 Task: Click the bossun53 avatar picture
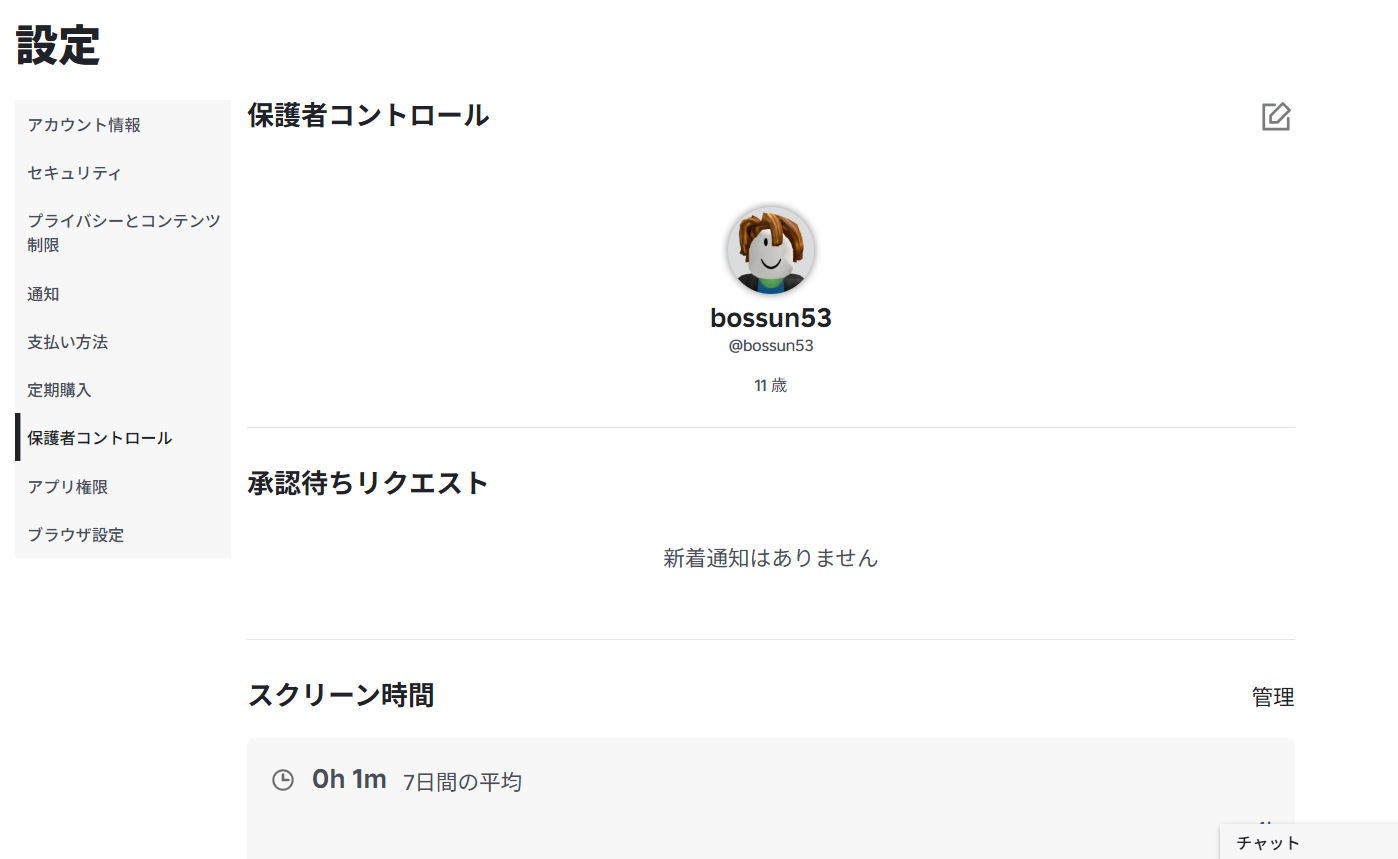pos(770,250)
